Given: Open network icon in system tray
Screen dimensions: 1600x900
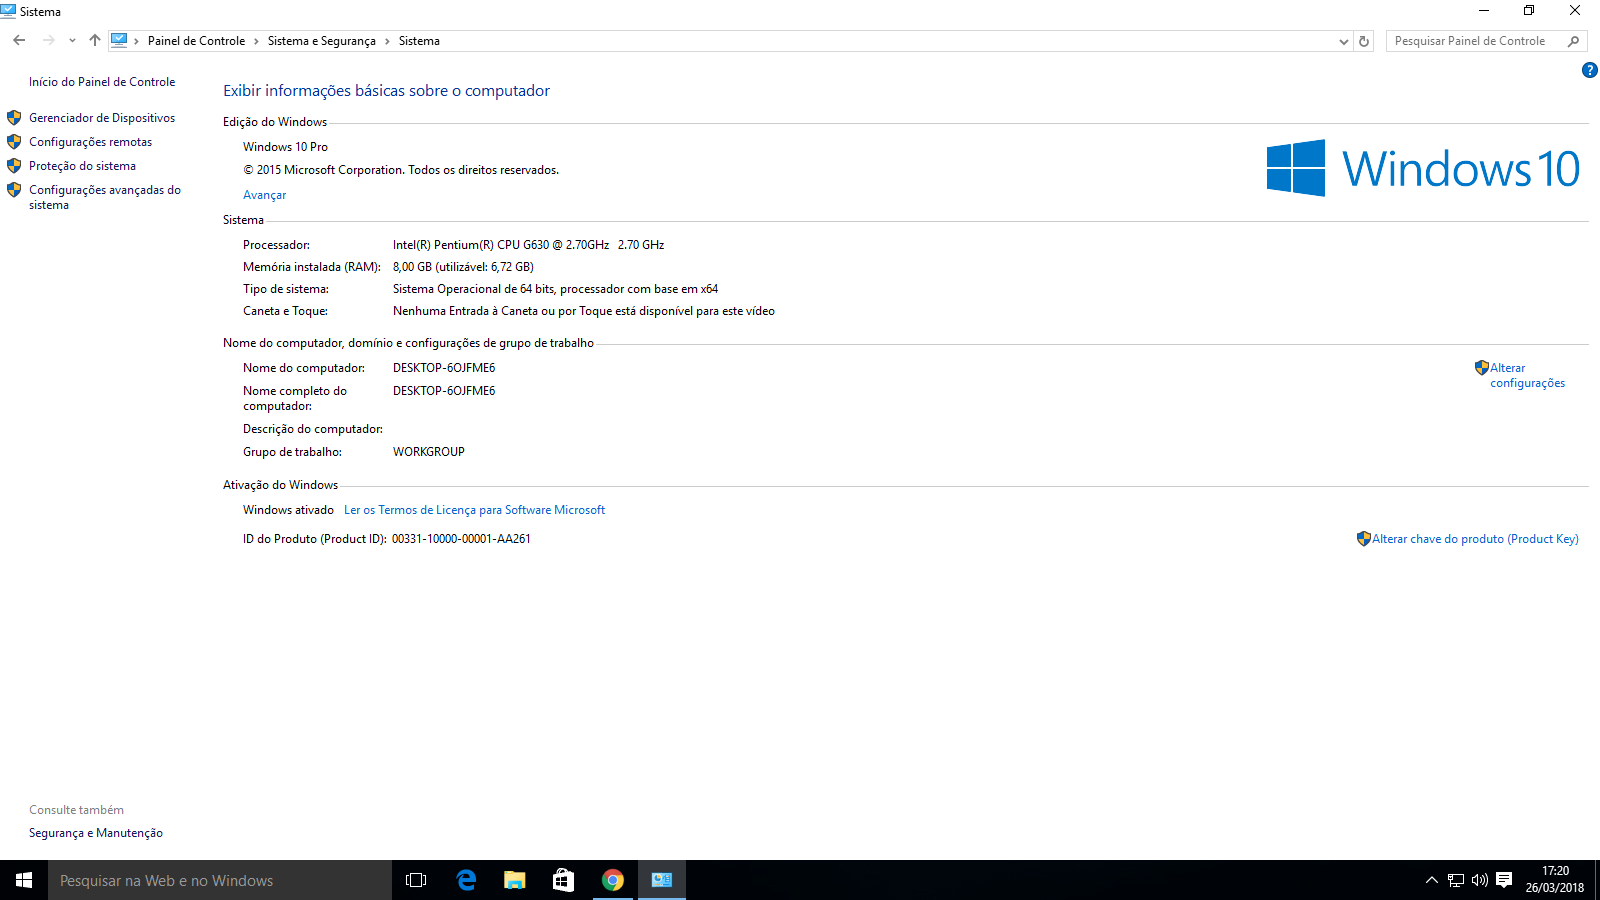Looking at the screenshot, I should click(1456, 880).
